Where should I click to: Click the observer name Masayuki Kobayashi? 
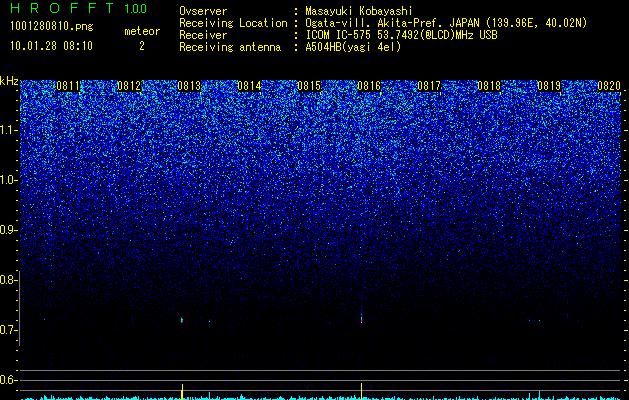coord(359,11)
